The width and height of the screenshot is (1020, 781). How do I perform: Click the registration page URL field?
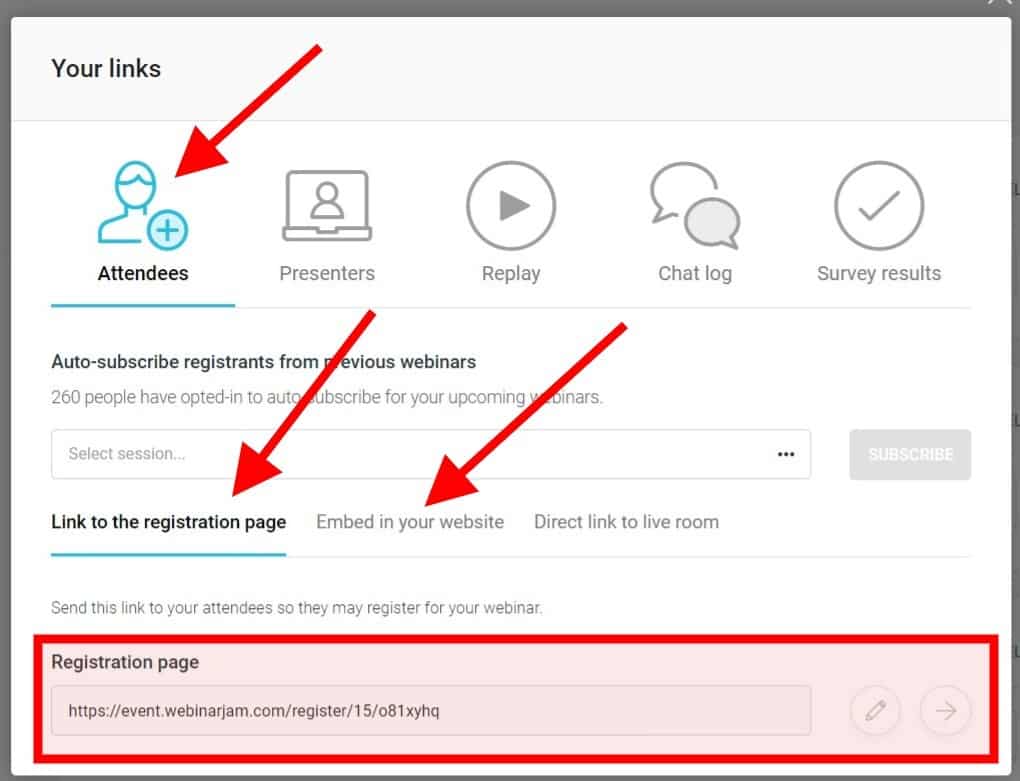click(x=431, y=710)
